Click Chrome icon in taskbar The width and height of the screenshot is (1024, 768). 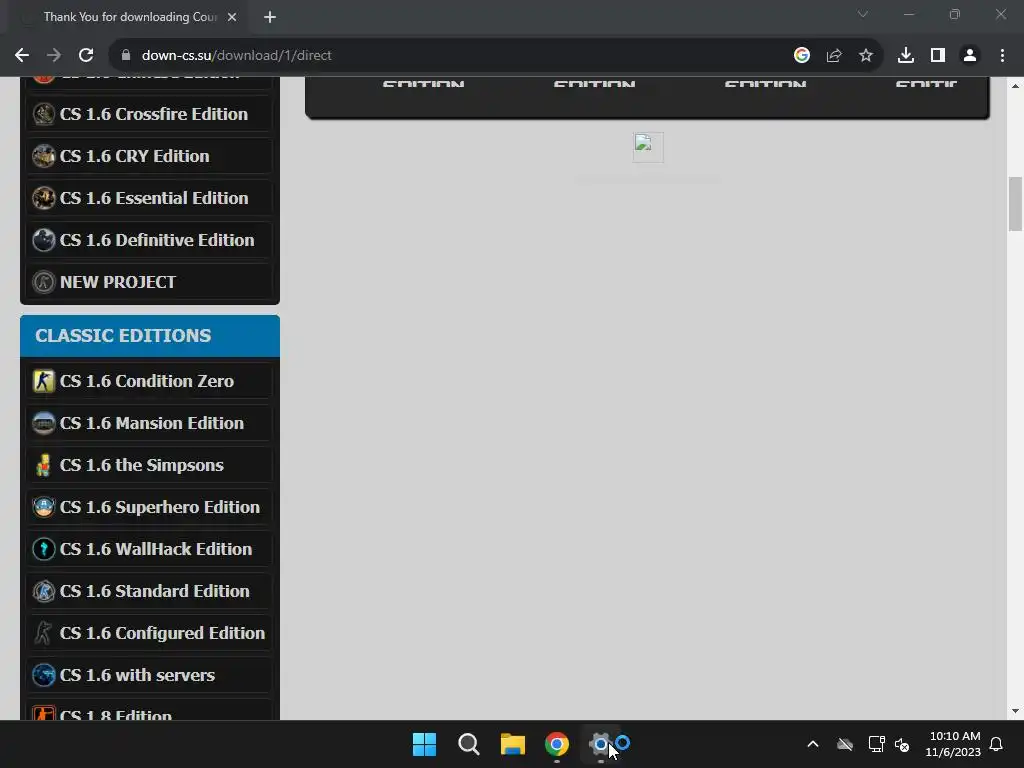click(x=556, y=744)
